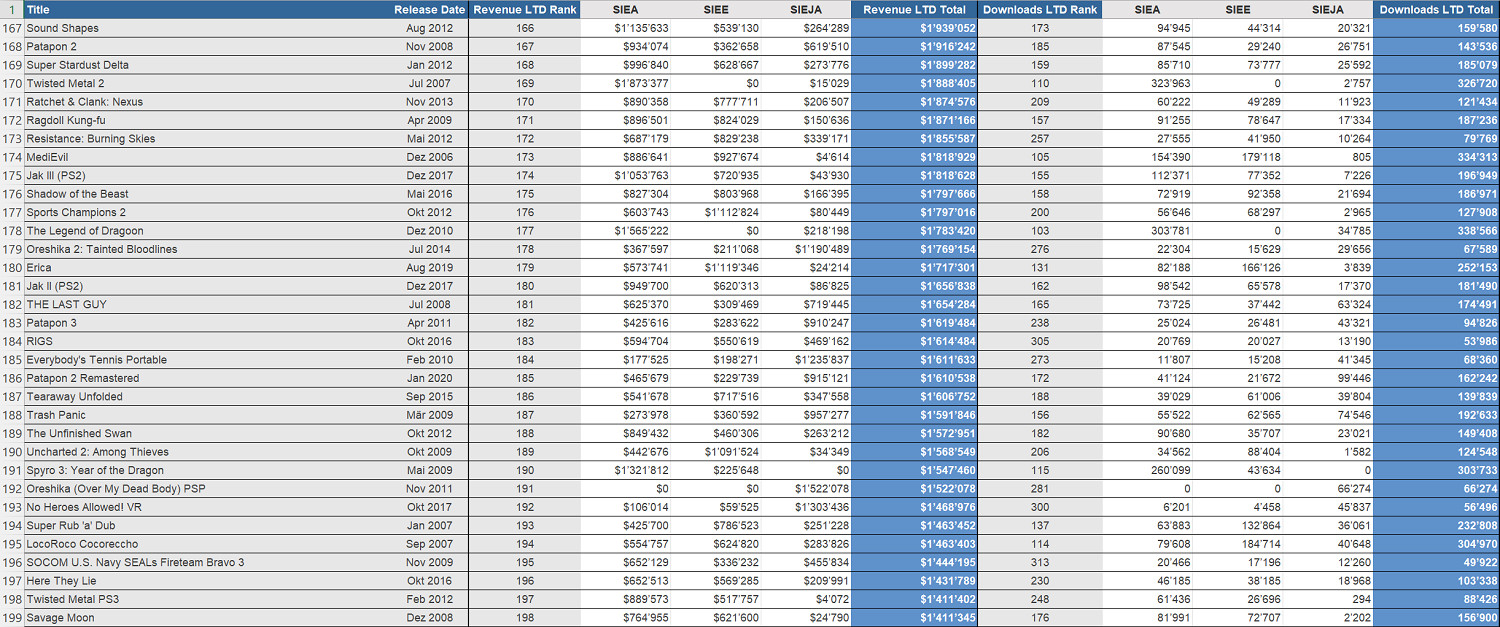Click the Savage Moon title cell

click(60, 618)
